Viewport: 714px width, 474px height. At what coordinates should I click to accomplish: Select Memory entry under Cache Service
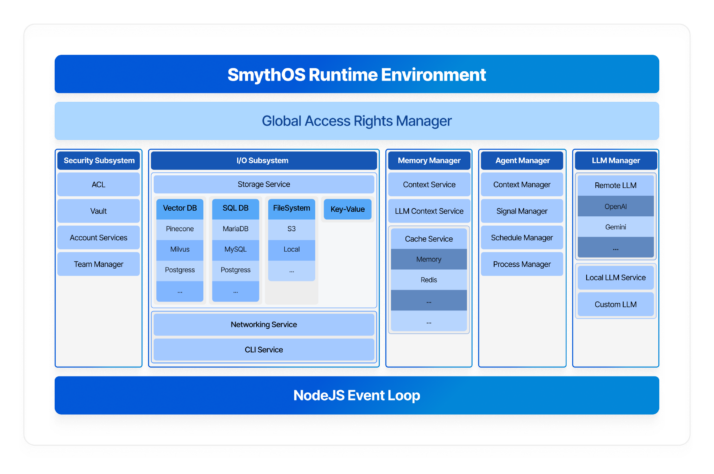pos(429,259)
